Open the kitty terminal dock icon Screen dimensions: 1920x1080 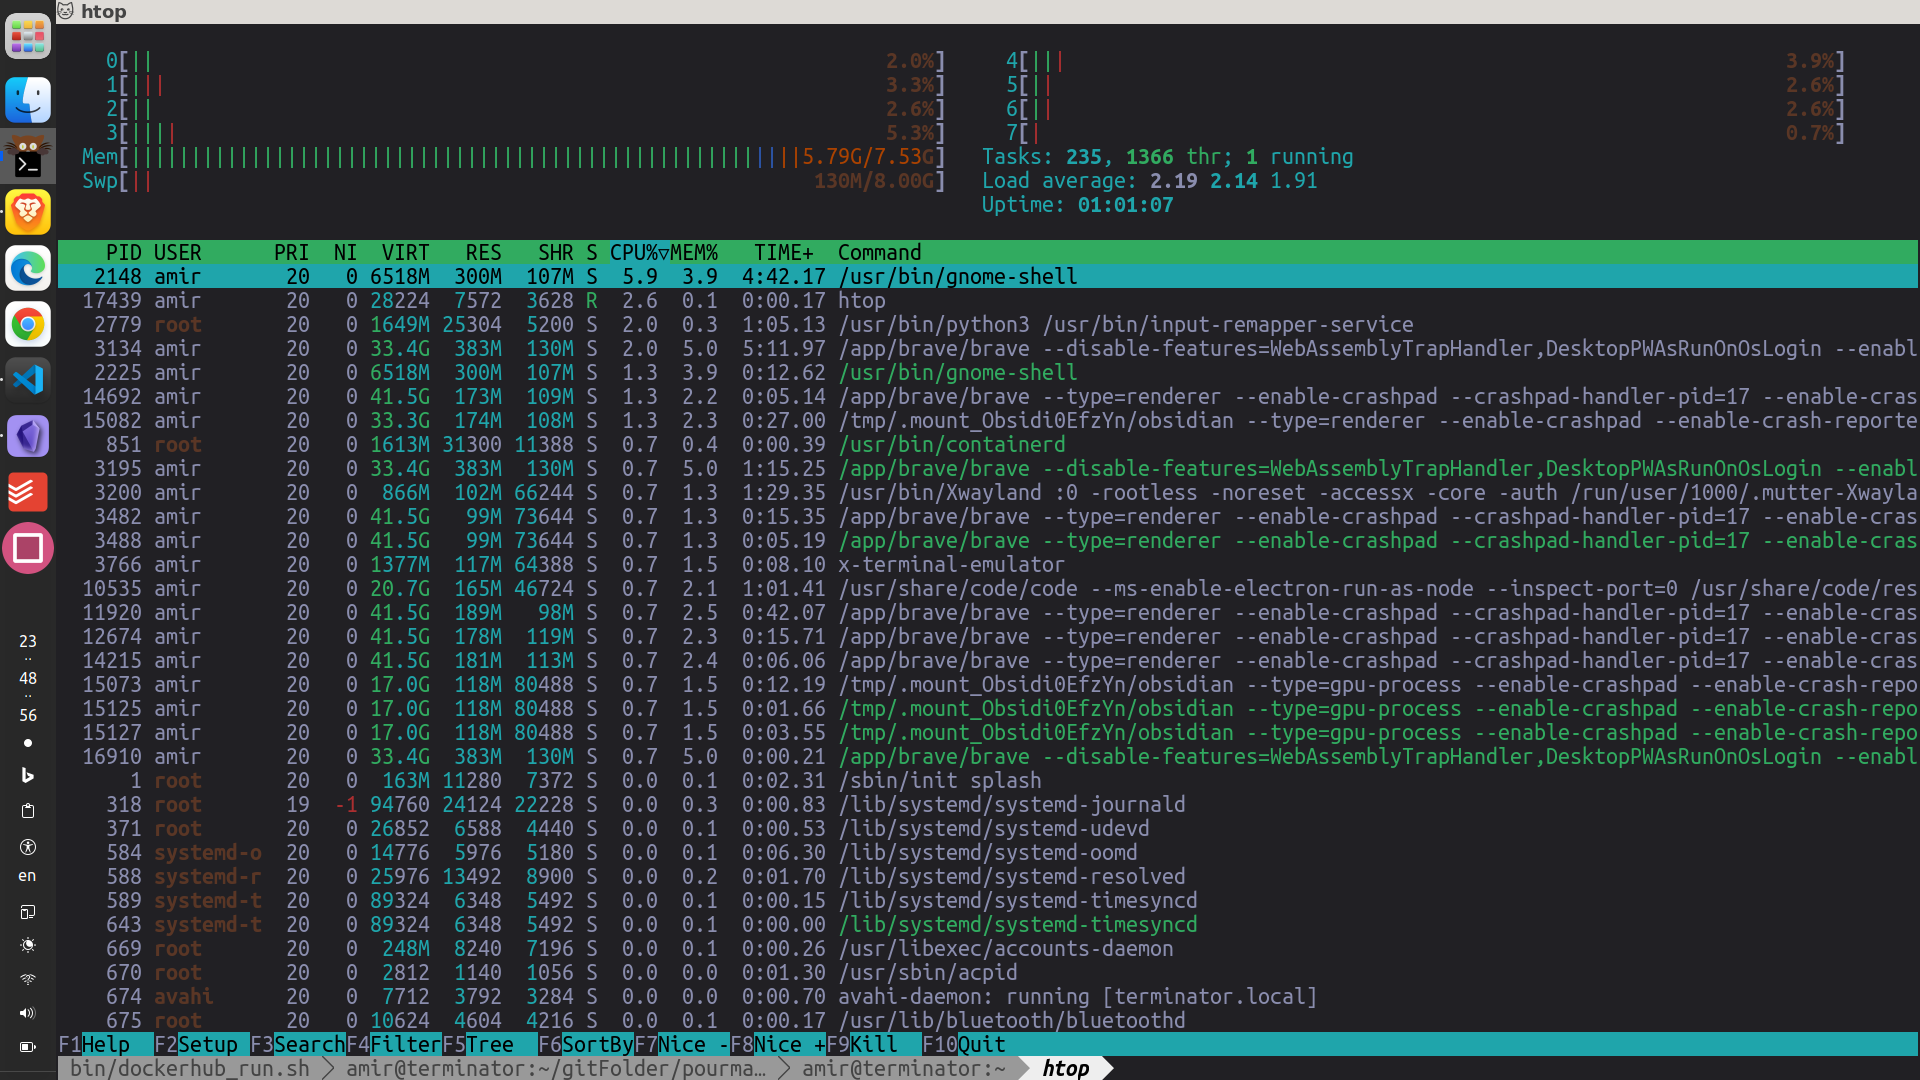coord(28,156)
